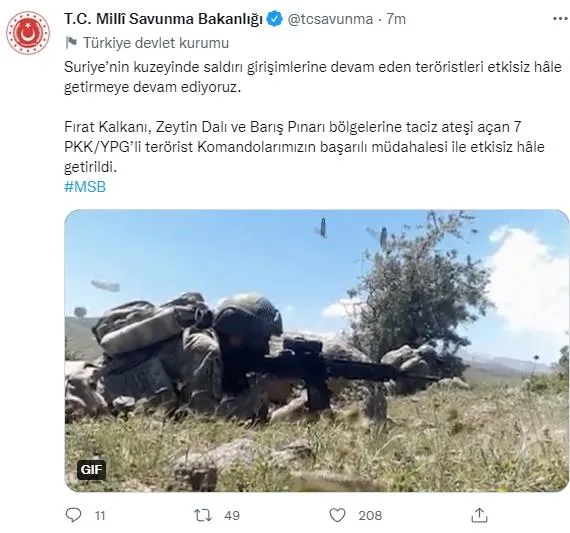Like the tweet with the heart icon
This screenshot has height=533, width=570.
click(337, 515)
